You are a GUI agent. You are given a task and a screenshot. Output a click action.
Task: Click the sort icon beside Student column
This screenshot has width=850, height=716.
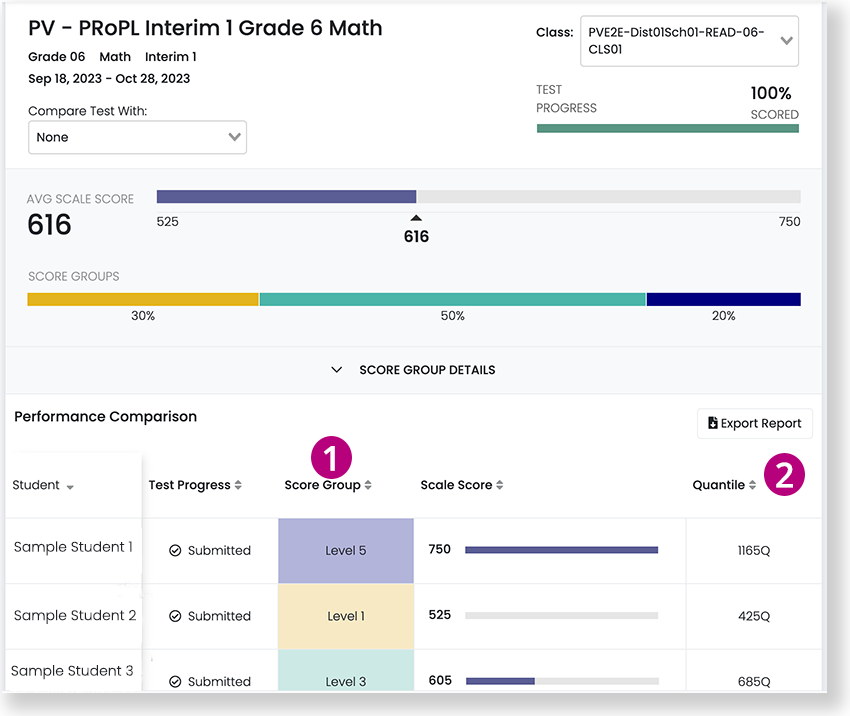click(70, 487)
